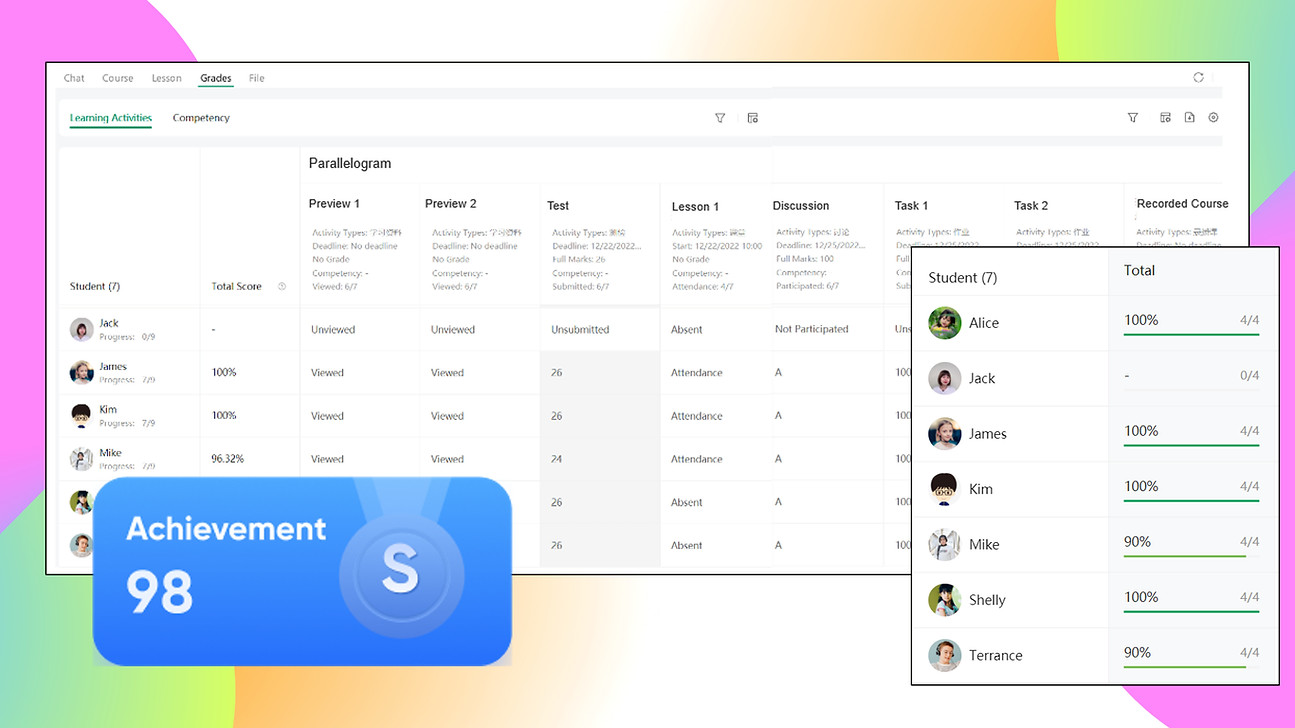Screen dimensions: 1295x728
Task: Open the settings gear icon in the grades toolbar
Action: click(x=1213, y=118)
